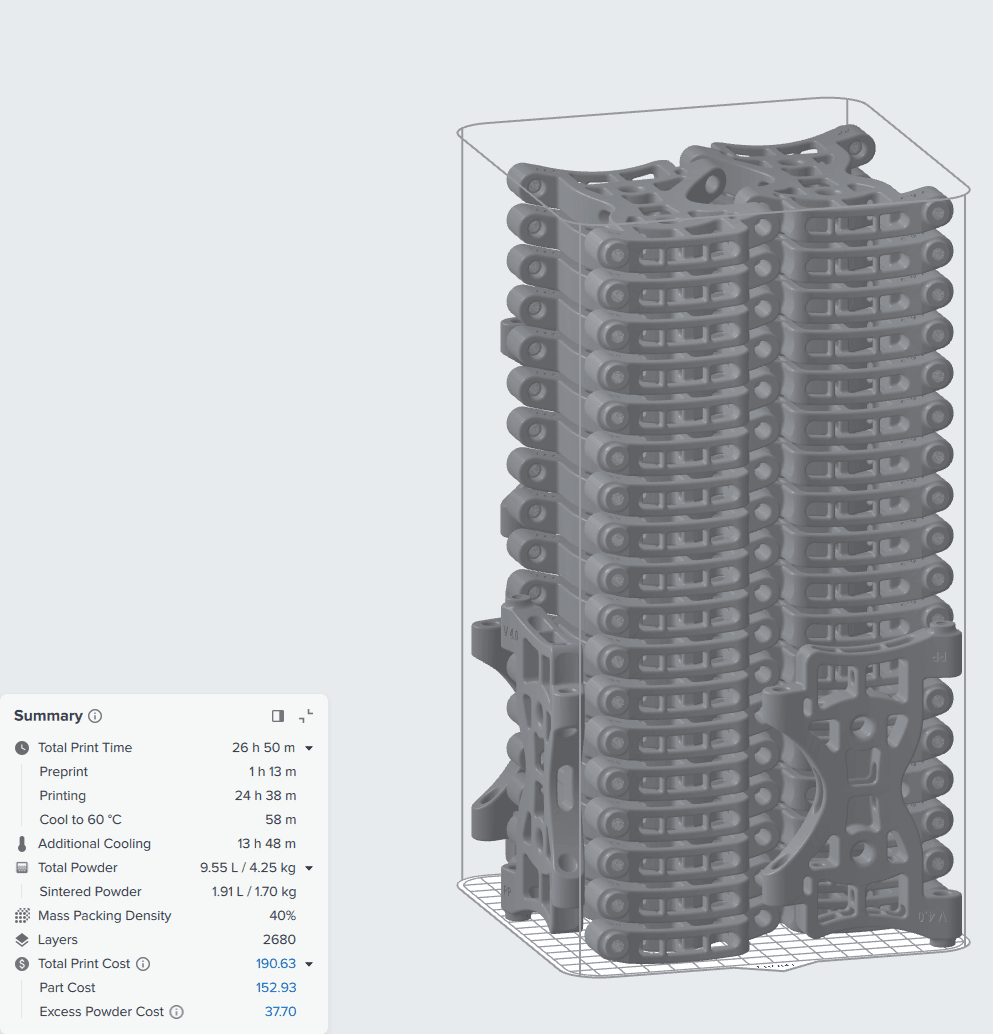993x1034 pixels.
Task: Click the Part Cost value 152.93
Action: point(276,987)
